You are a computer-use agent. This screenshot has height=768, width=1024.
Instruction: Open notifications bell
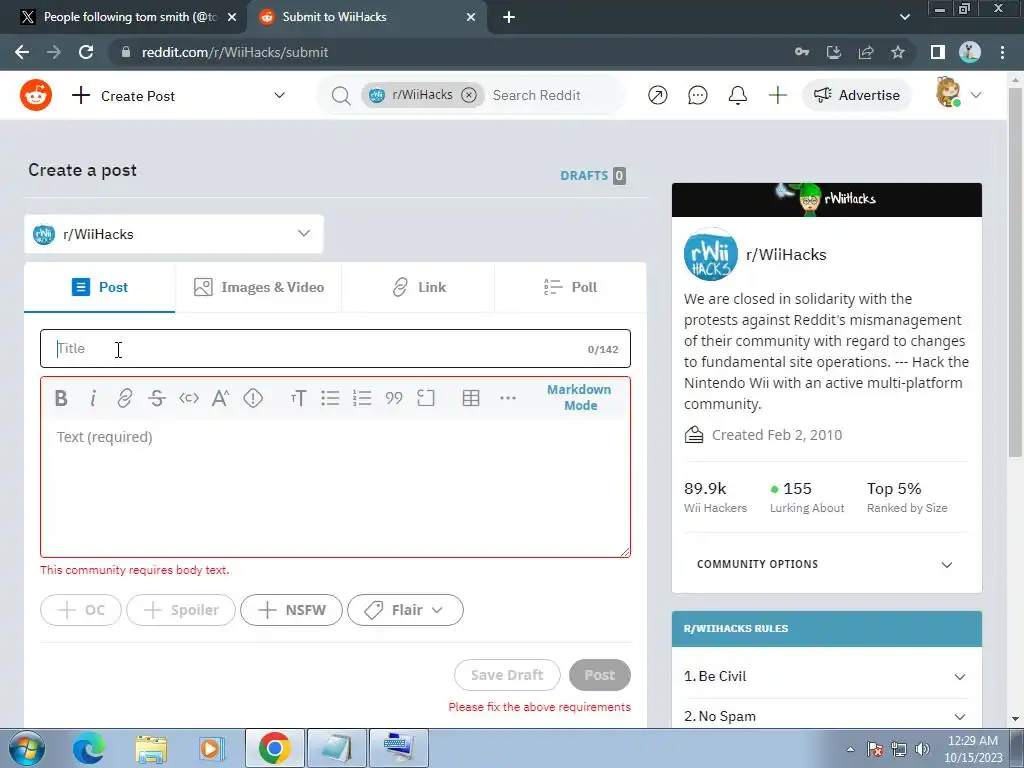(x=737, y=95)
